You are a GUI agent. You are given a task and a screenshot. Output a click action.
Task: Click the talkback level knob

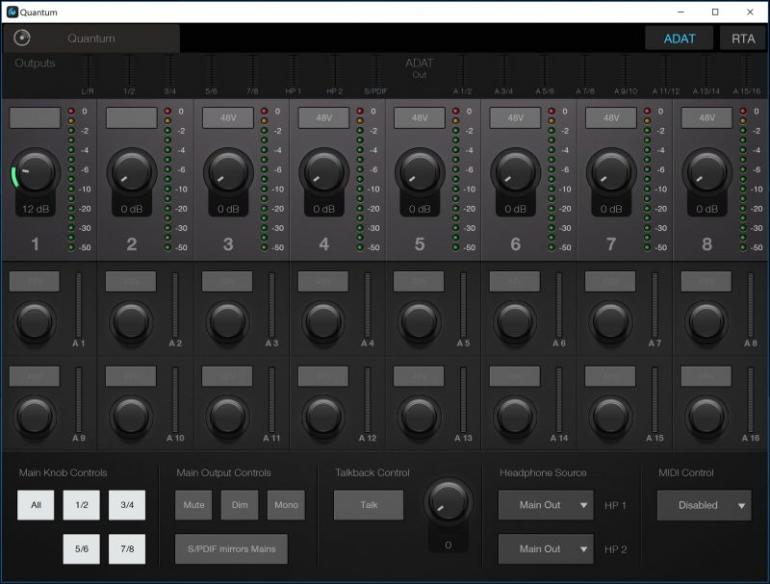[448, 502]
